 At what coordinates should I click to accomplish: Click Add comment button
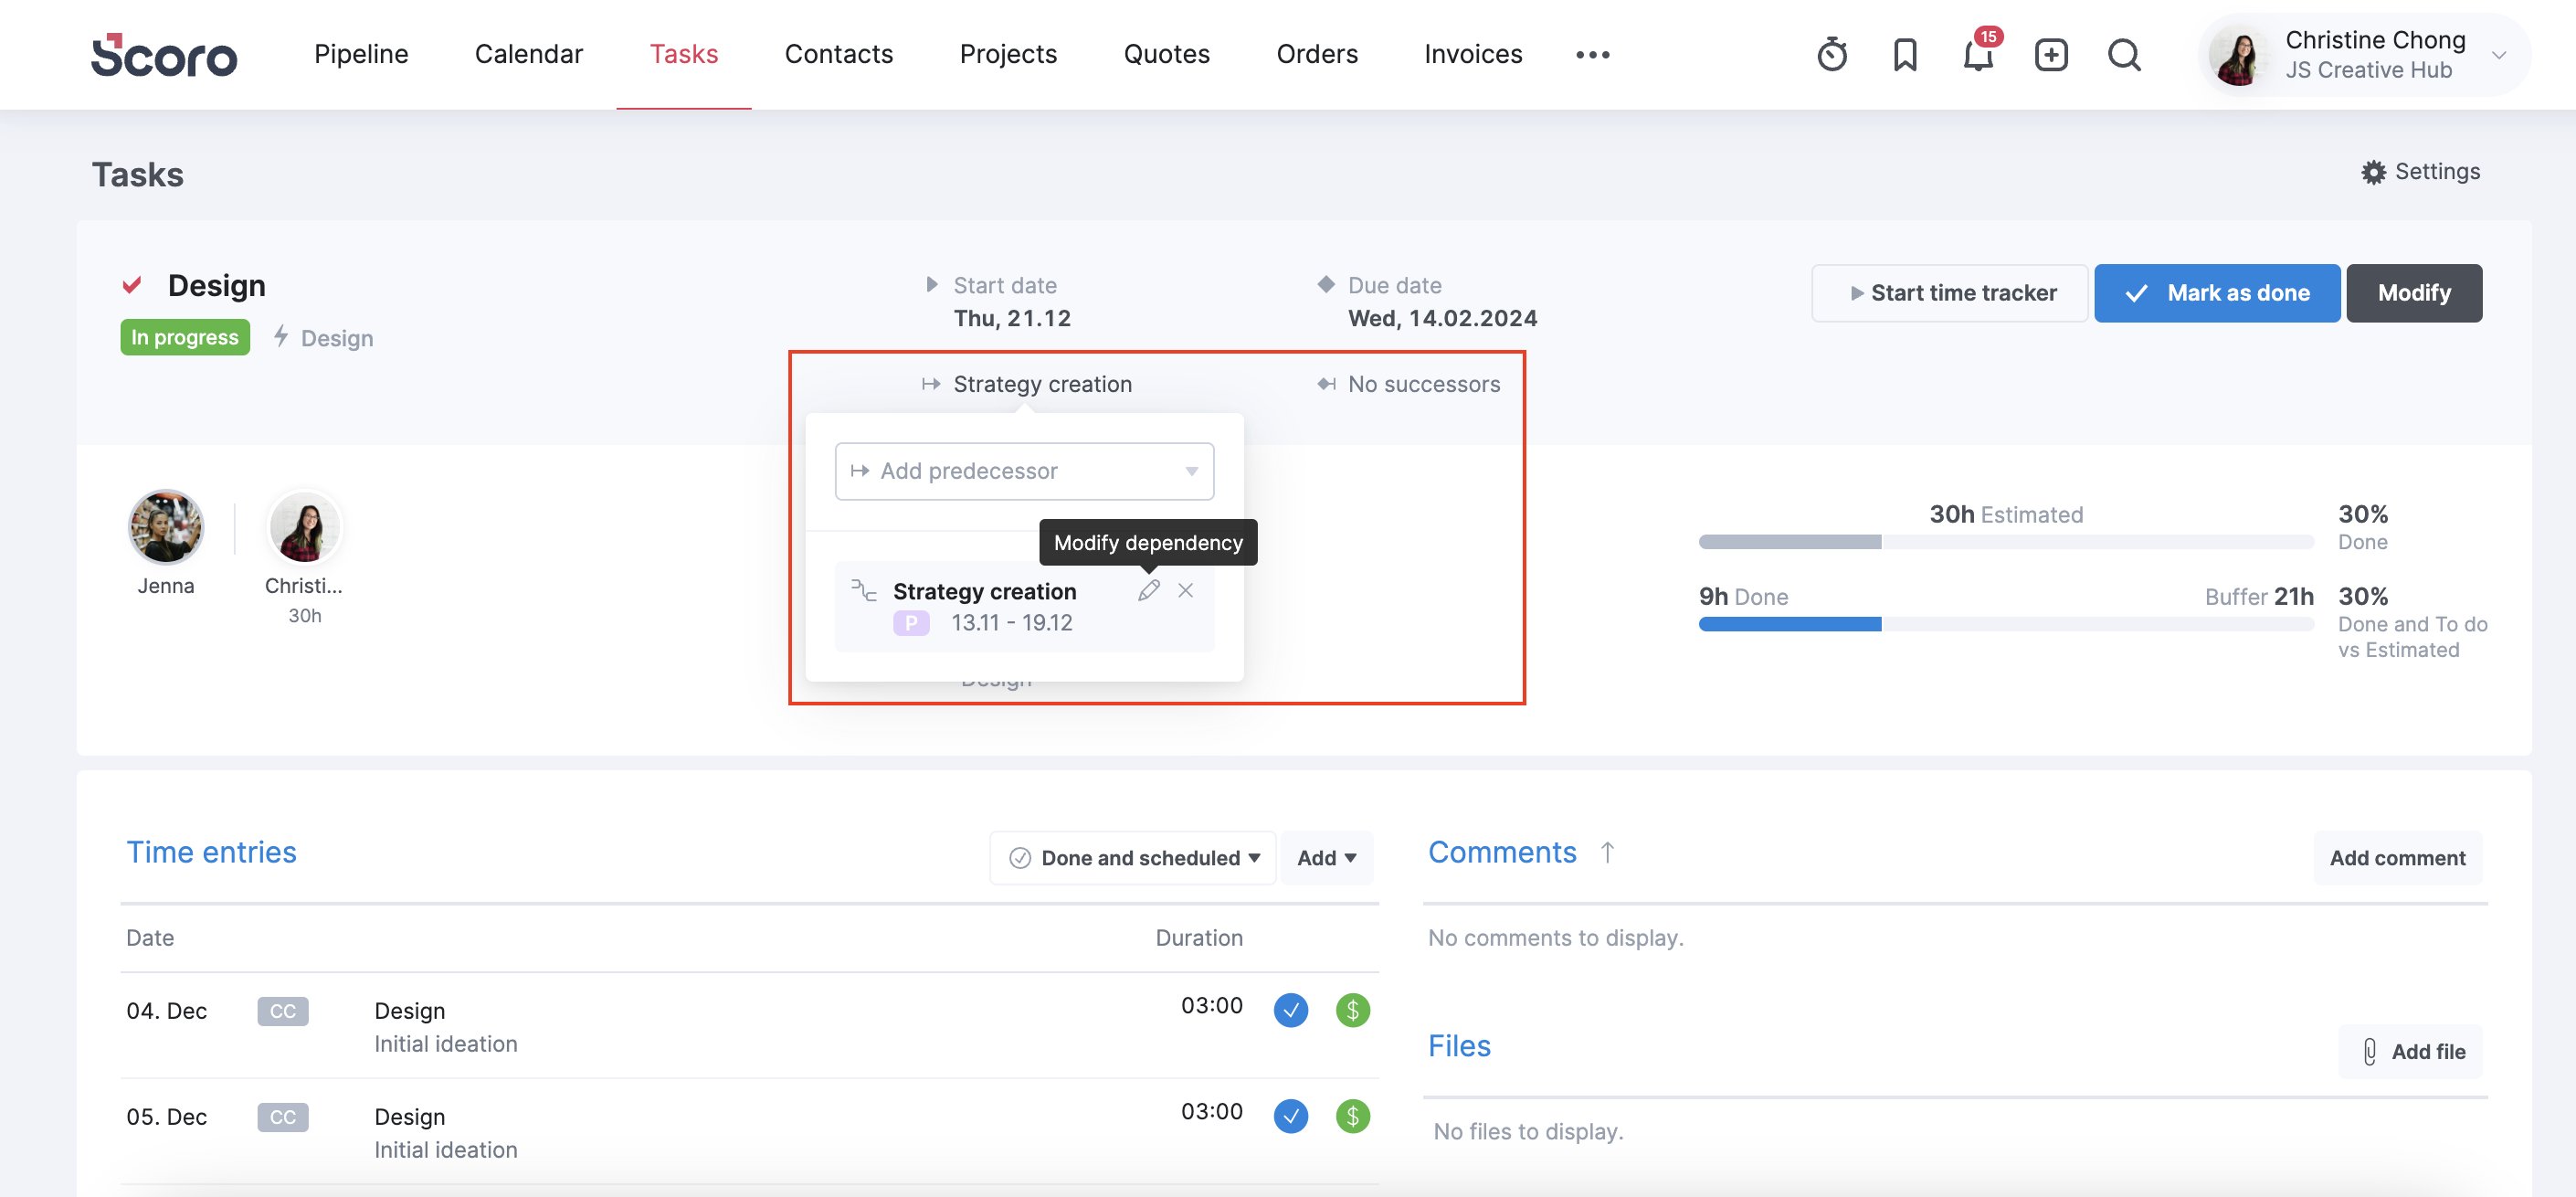click(x=2397, y=858)
